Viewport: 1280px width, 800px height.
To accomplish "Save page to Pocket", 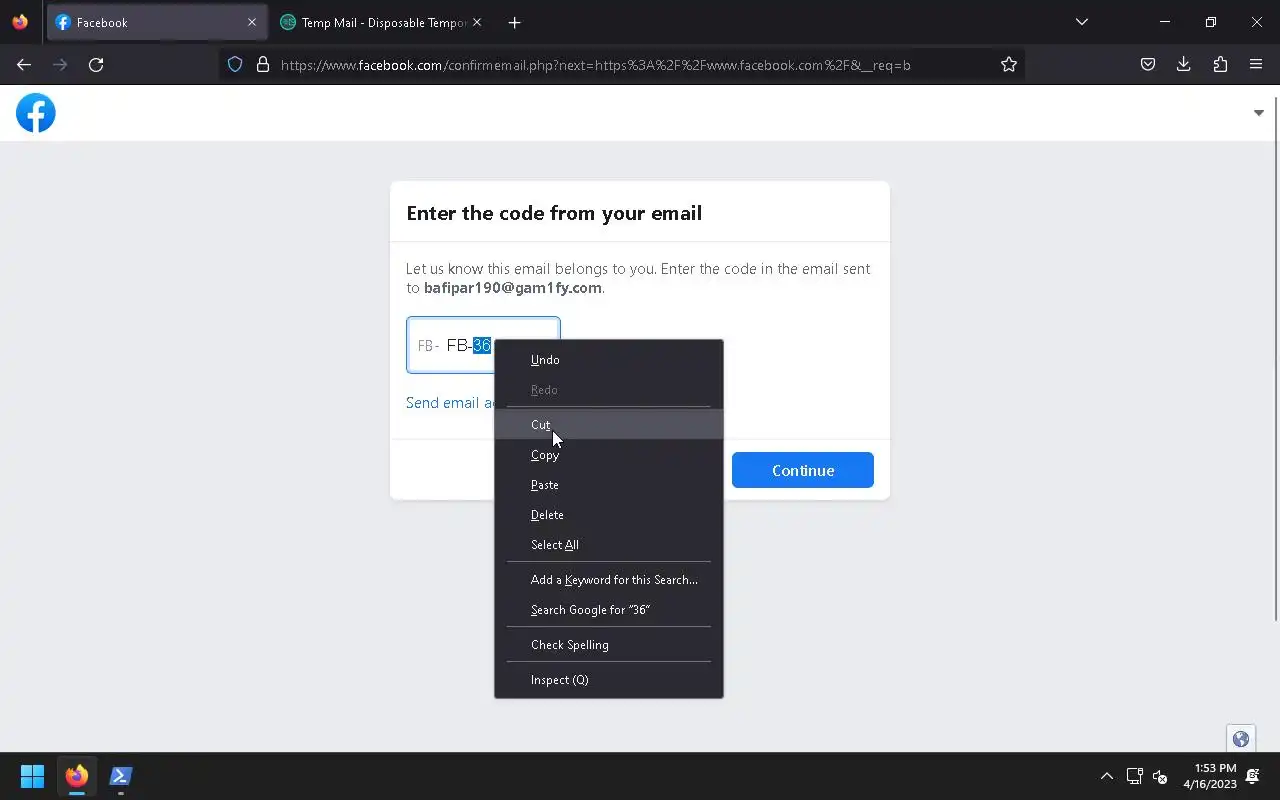I will coord(1148,65).
